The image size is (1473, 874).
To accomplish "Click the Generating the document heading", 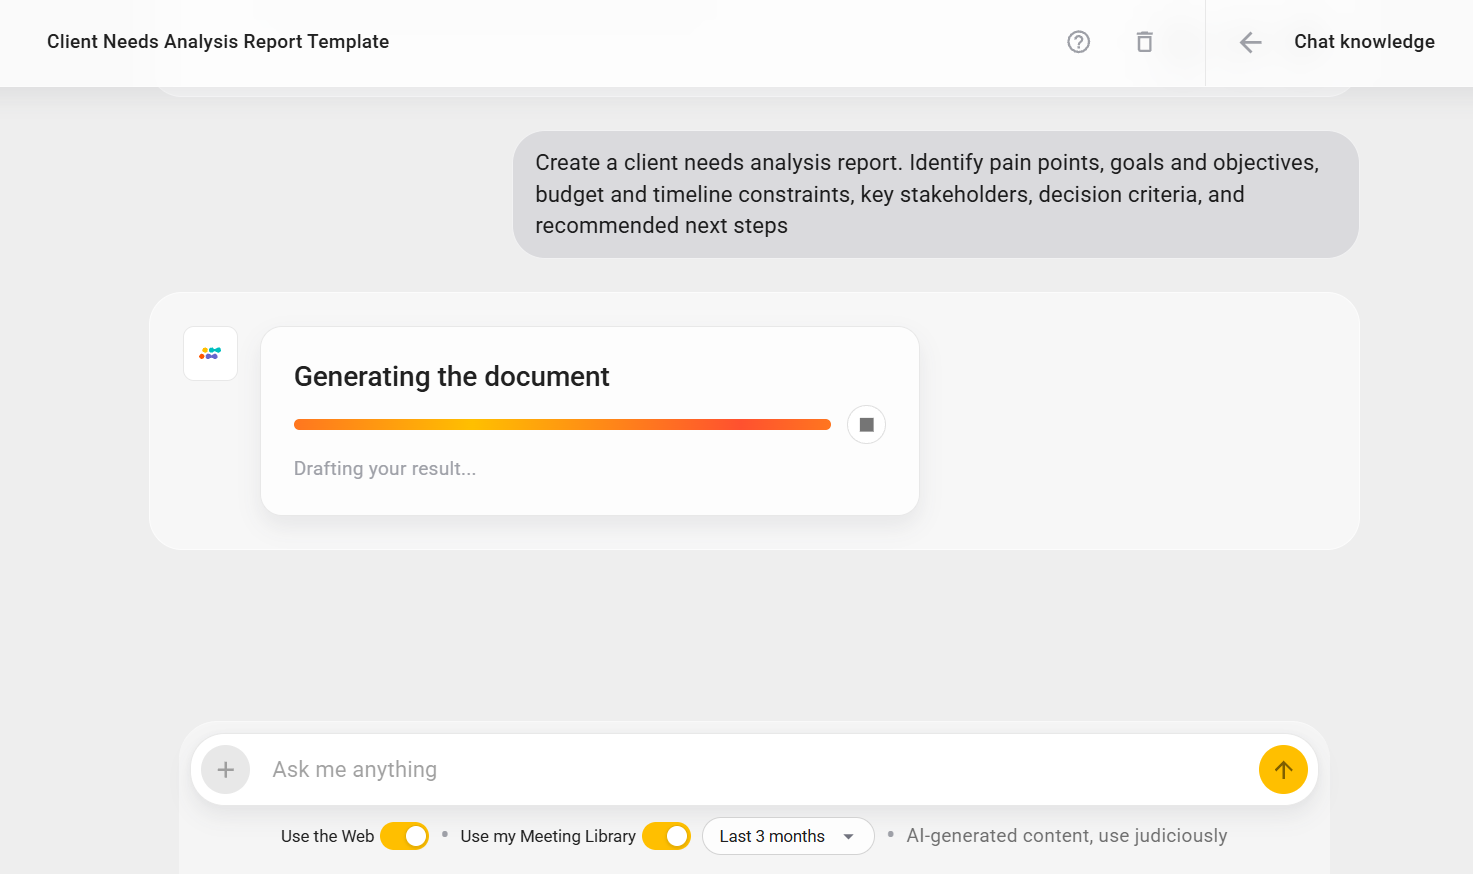I will point(451,377).
